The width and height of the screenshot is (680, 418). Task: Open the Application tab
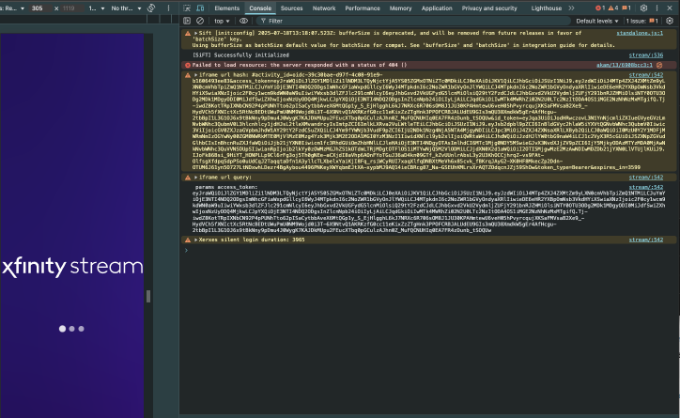coord(437,8)
